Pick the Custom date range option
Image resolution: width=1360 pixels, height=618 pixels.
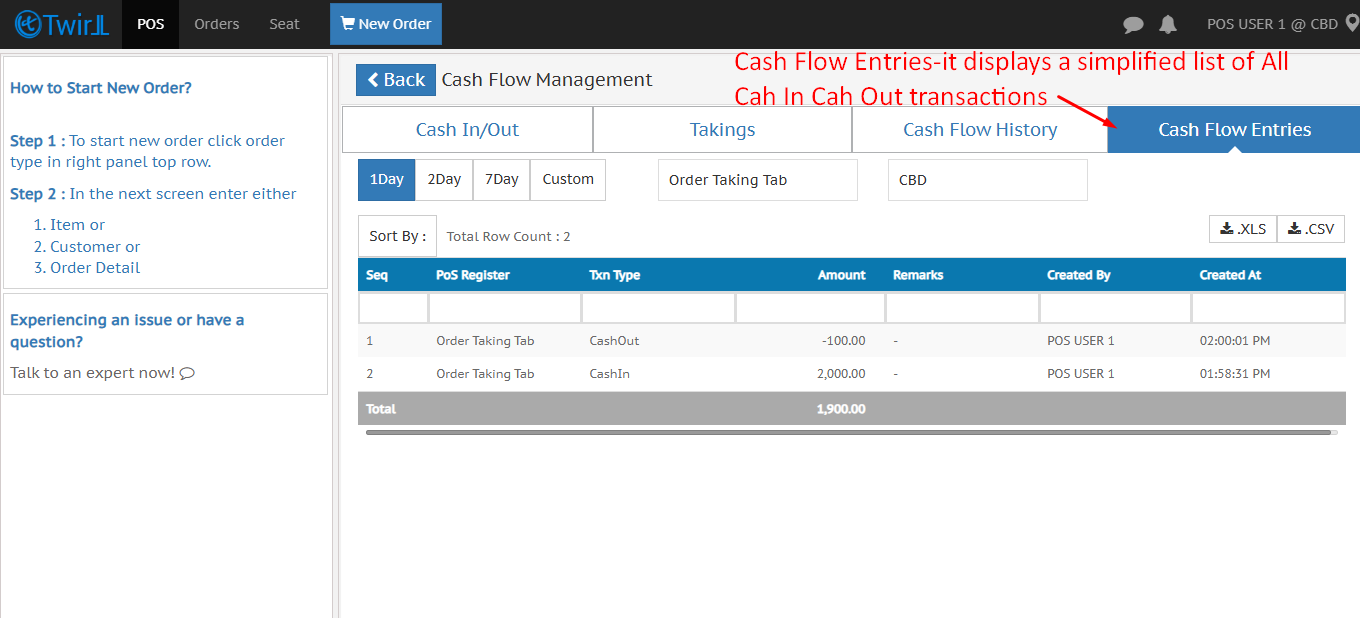(x=568, y=180)
